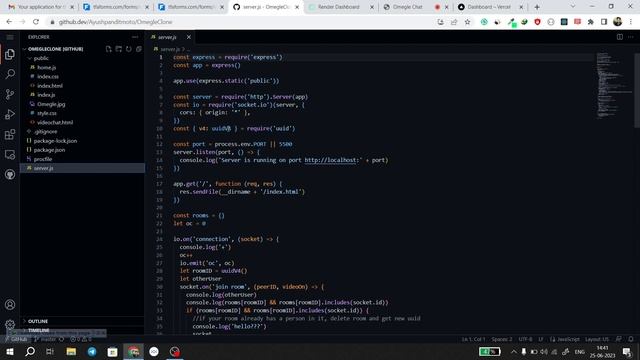This screenshot has height=360, width=640.
Task: Switch to the Dashboard – Vercel tab
Action: pyautogui.click(x=490, y=7)
